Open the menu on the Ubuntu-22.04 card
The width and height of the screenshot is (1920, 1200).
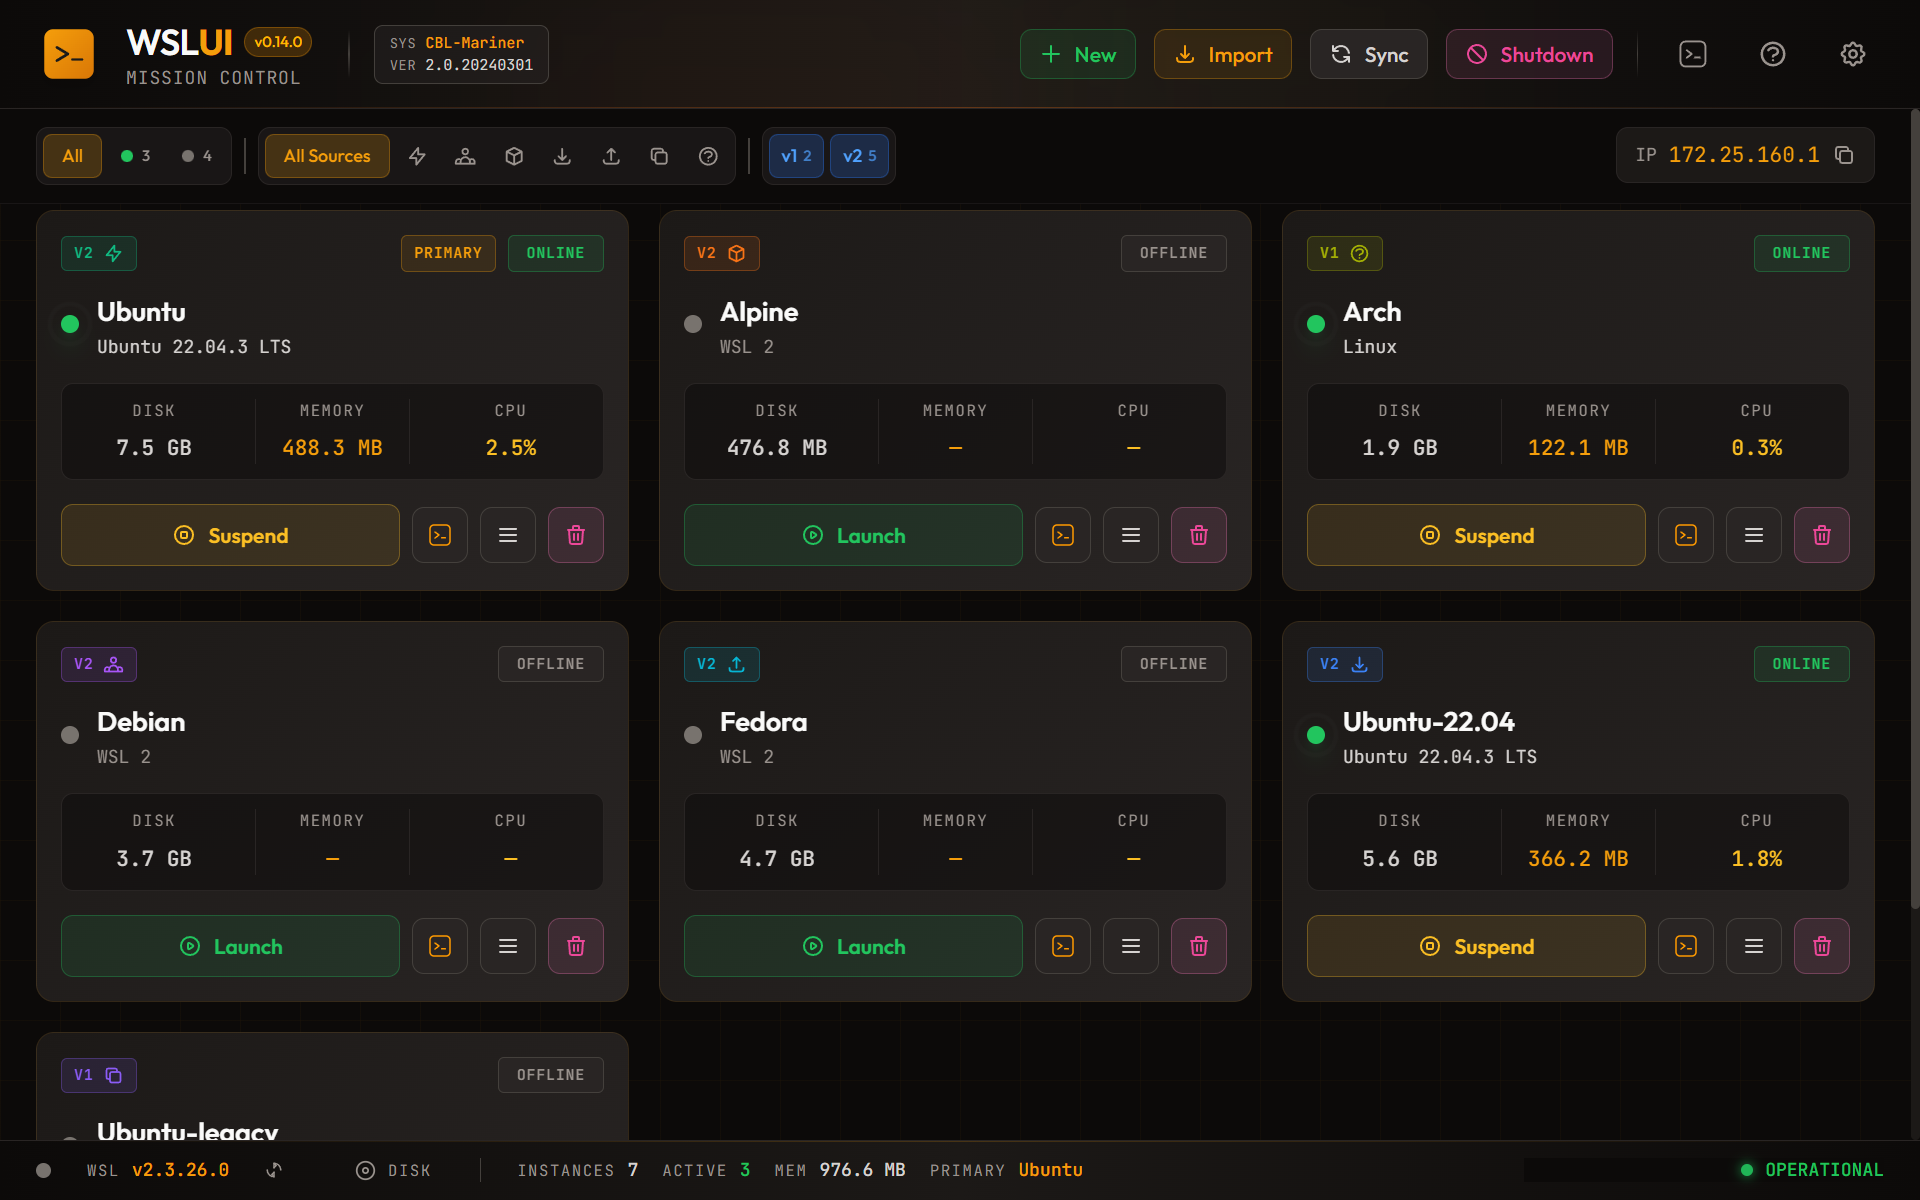tap(1753, 946)
